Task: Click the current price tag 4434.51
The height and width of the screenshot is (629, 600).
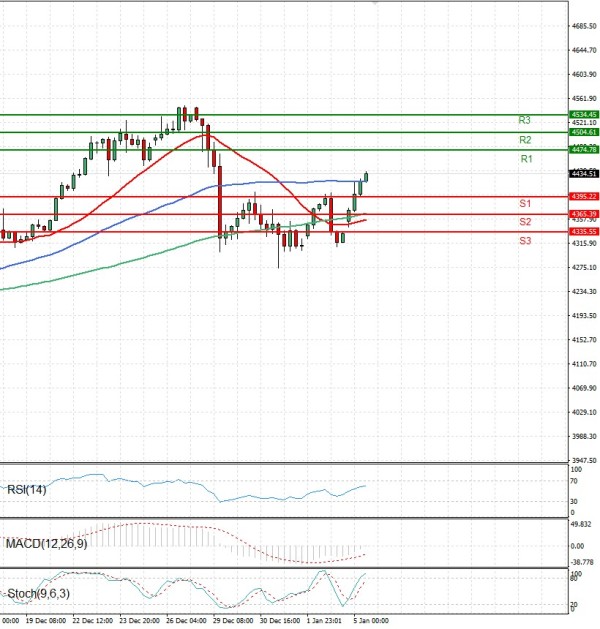Action: pos(584,173)
